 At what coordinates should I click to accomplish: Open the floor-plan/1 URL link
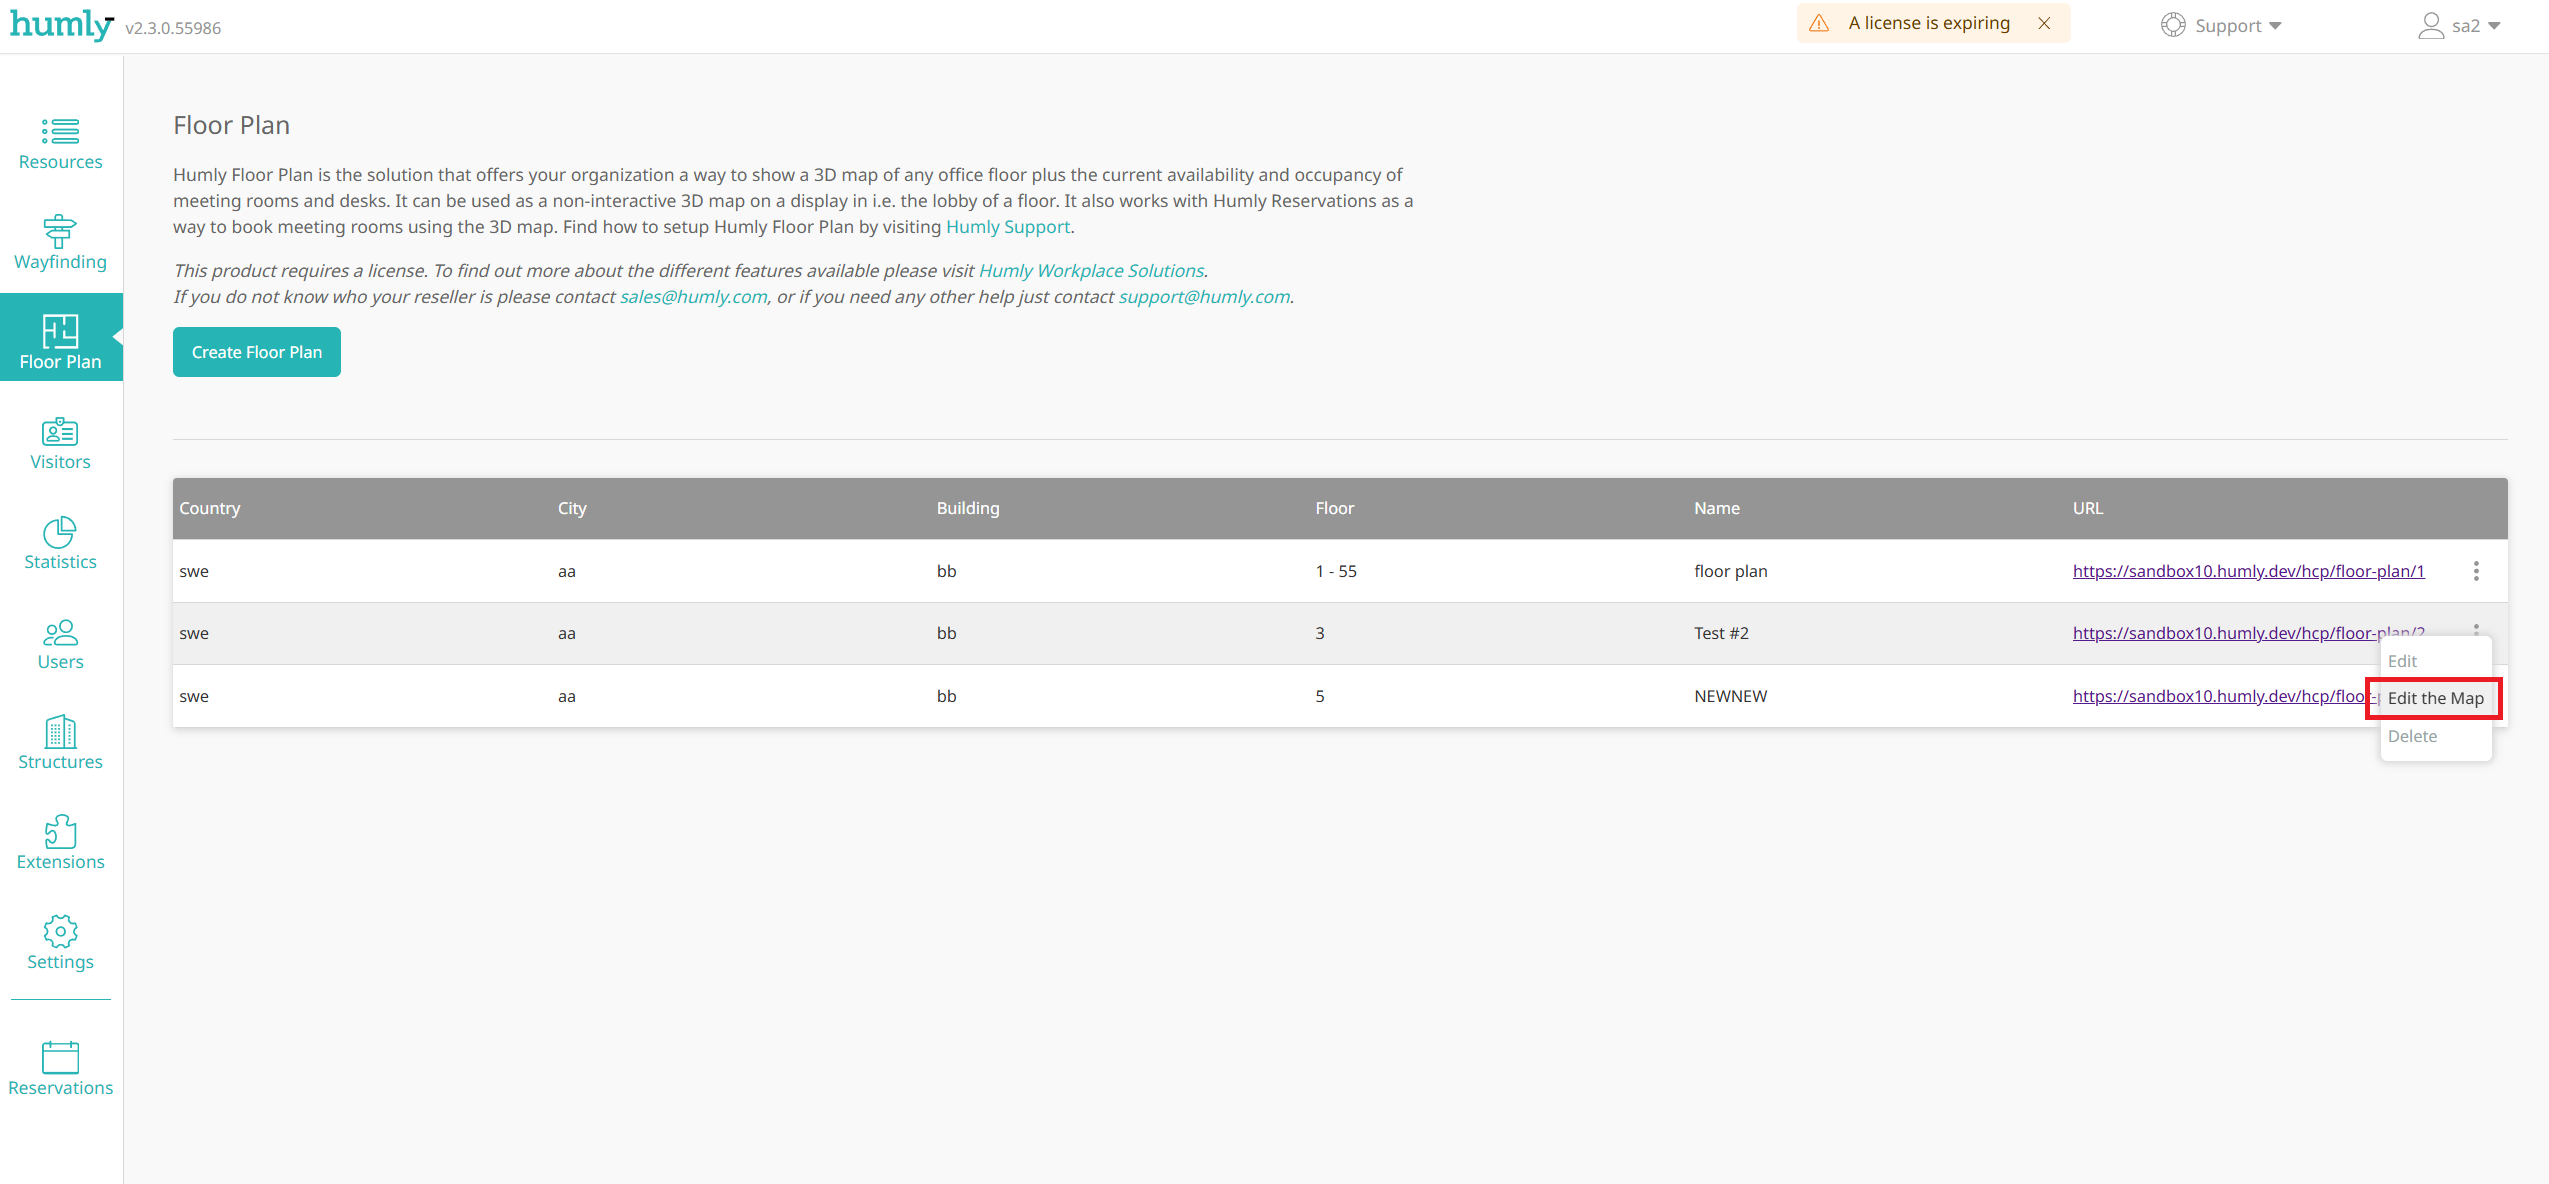2248,571
